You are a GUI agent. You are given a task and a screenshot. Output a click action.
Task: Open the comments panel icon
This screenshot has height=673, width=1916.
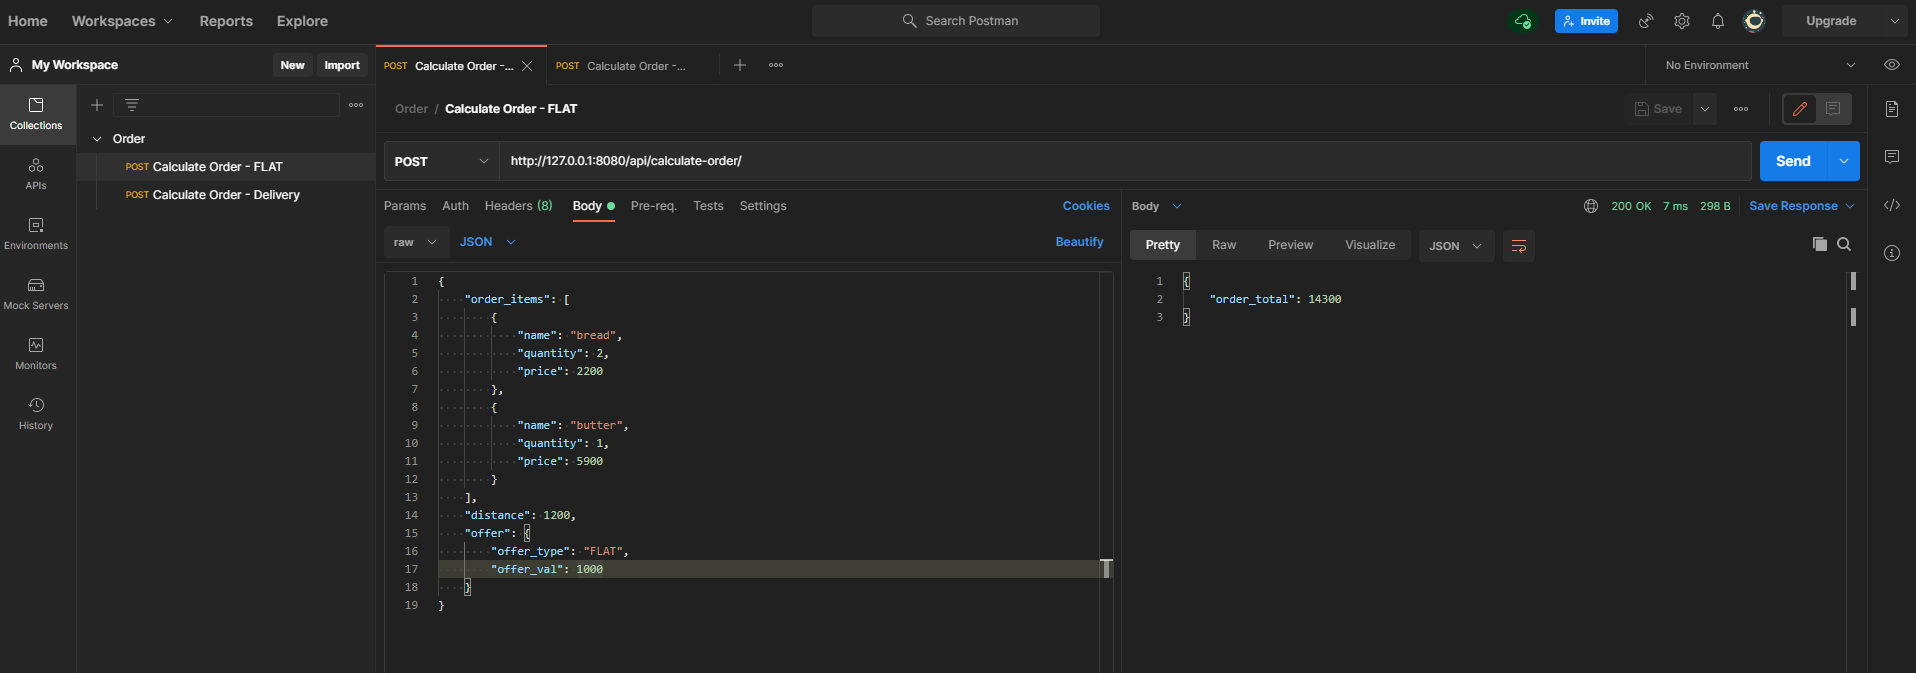point(1892,157)
